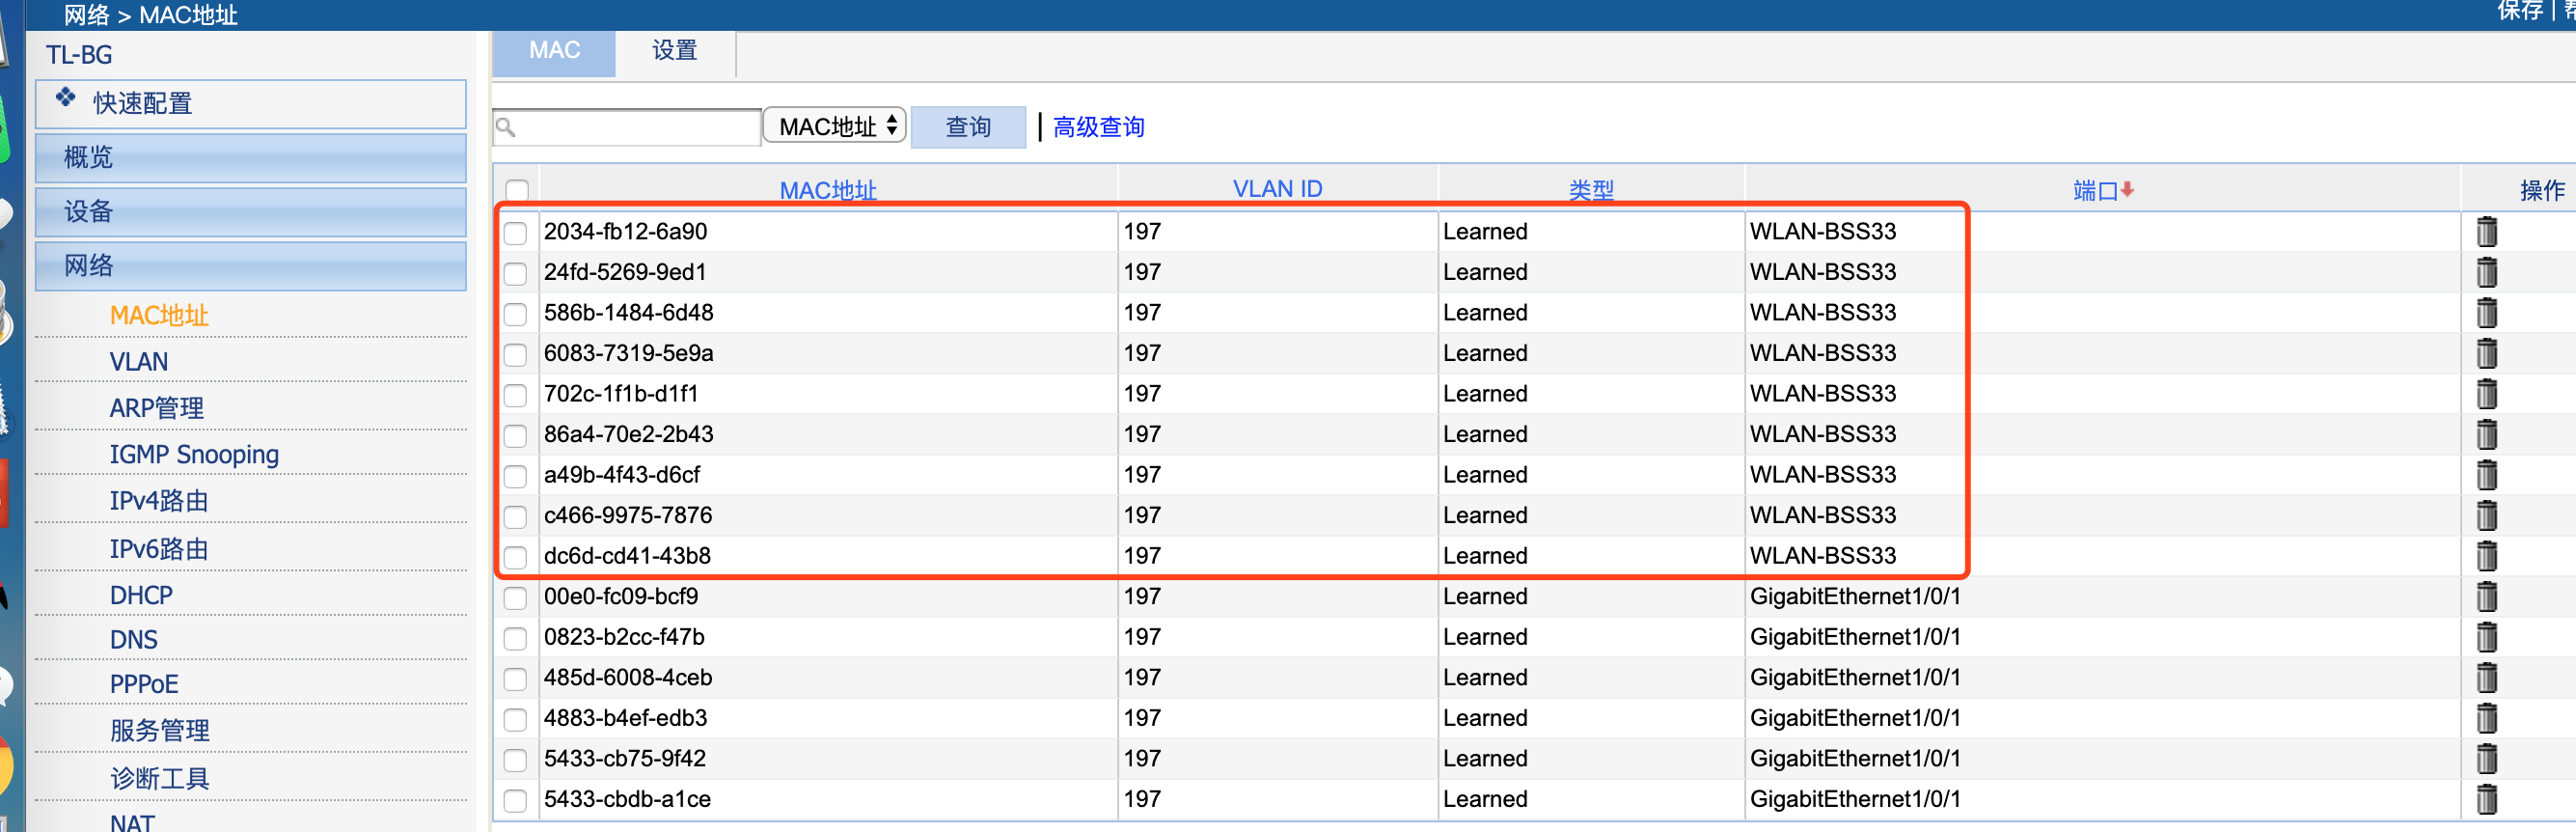
Task: Open the MAC地址 search type dropdown
Action: point(835,126)
